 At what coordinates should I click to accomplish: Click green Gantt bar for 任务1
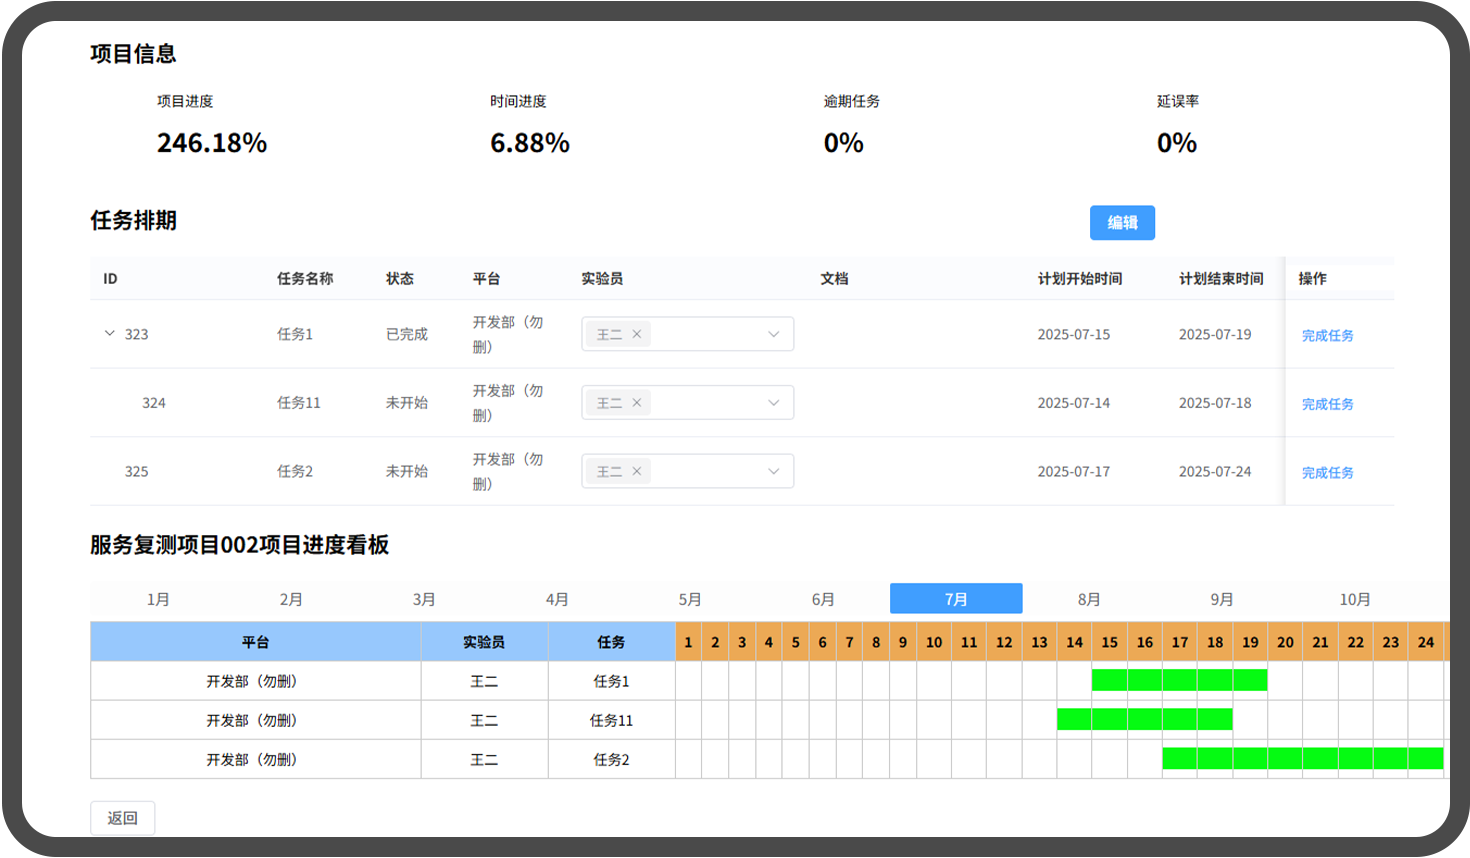[1179, 681]
